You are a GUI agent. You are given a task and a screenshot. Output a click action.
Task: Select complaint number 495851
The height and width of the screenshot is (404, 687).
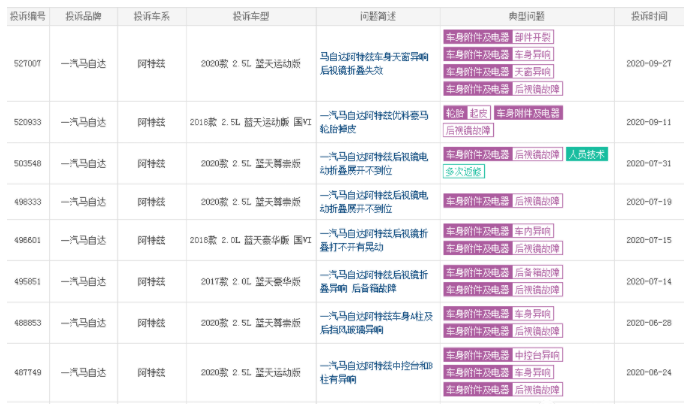(x=28, y=281)
